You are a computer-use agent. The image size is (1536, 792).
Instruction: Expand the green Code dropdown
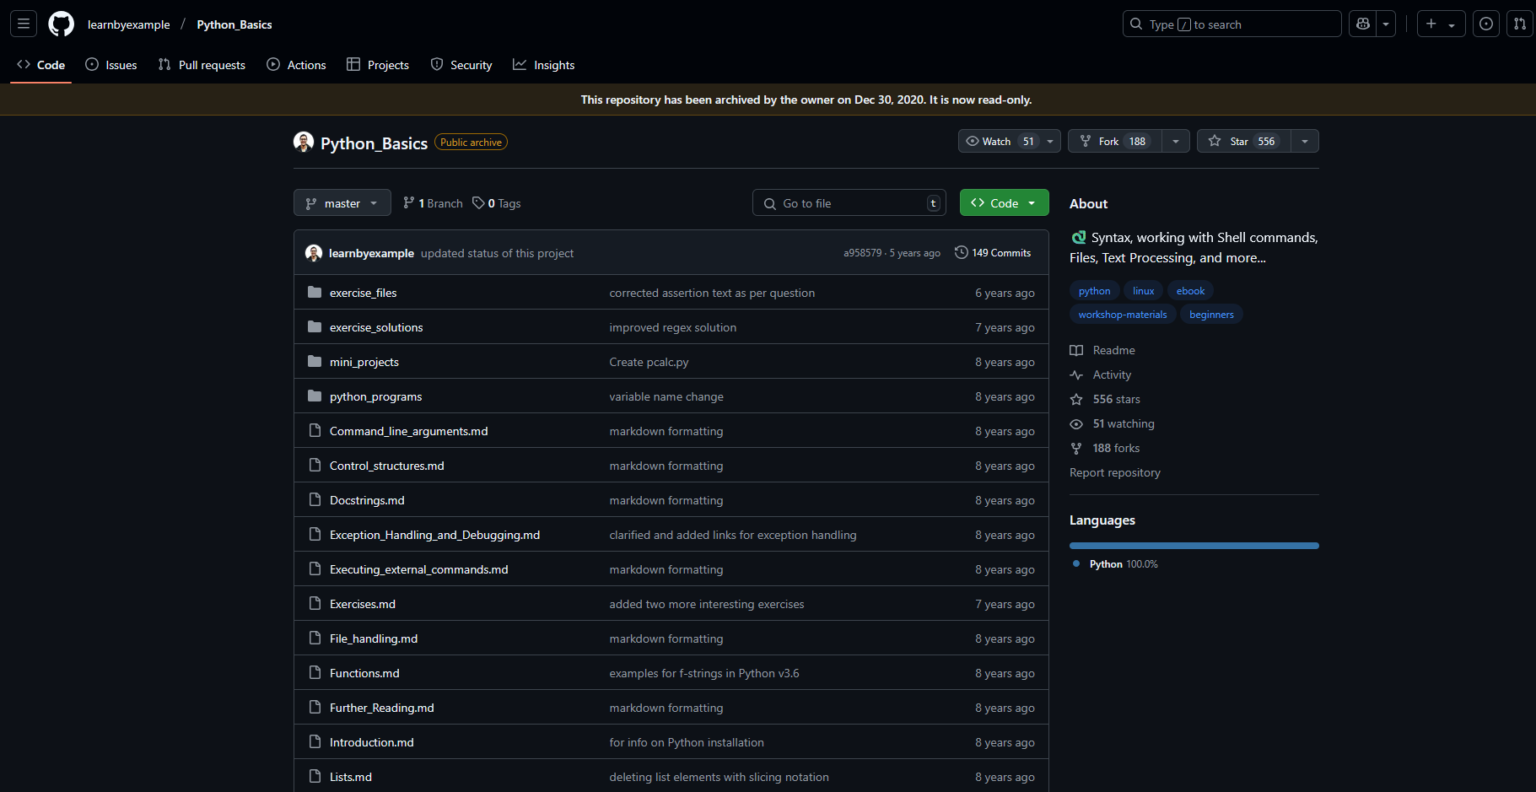tap(1004, 202)
